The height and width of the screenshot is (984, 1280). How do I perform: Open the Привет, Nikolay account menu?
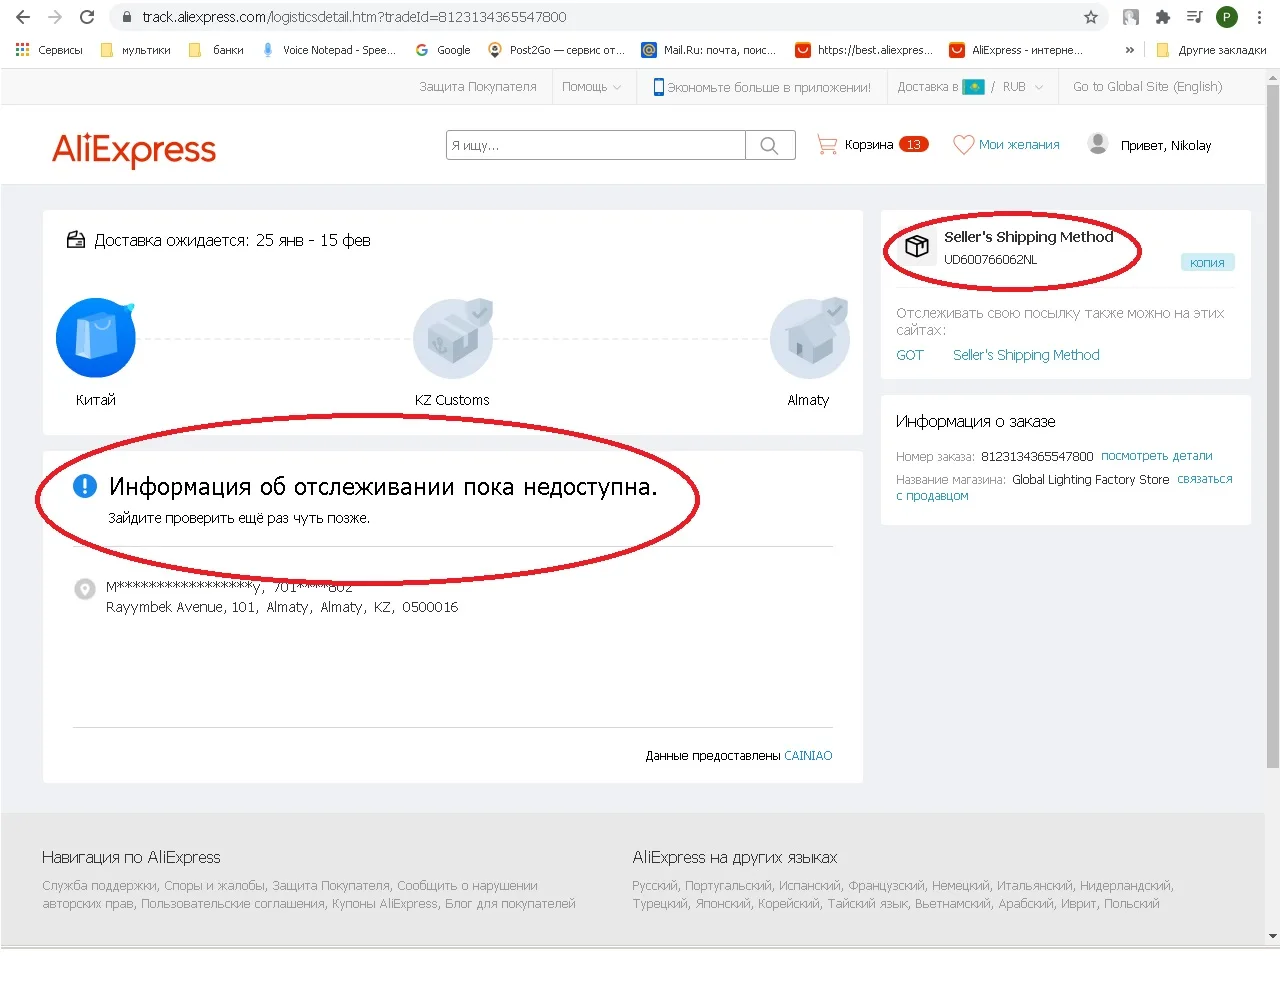(x=1149, y=145)
